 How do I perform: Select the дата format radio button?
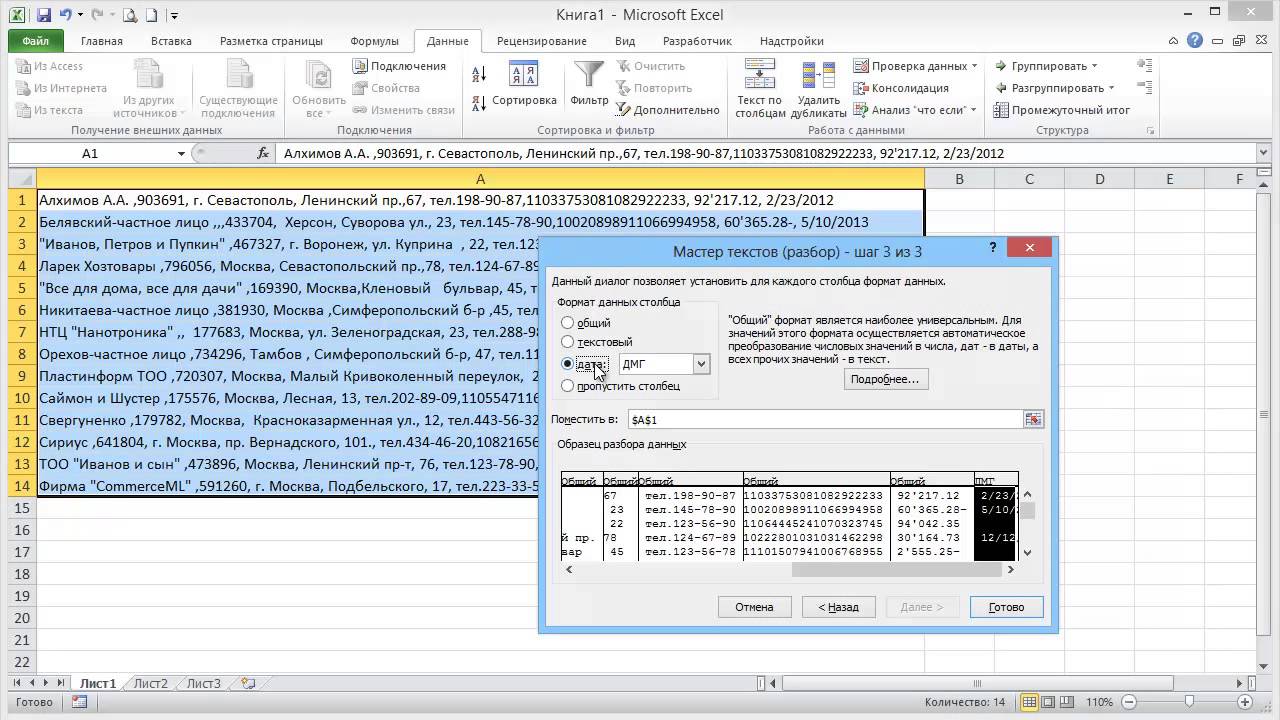tap(568, 365)
